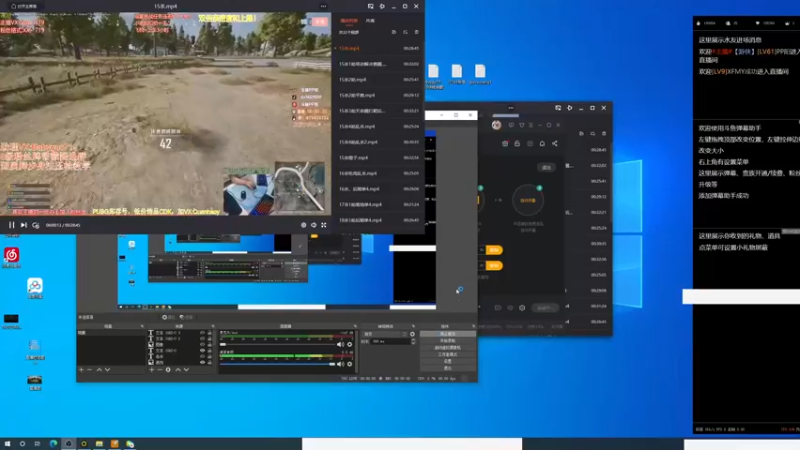800x450 pixels.
Task: Move the OBS scene down
Action: (x=107, y=369)
